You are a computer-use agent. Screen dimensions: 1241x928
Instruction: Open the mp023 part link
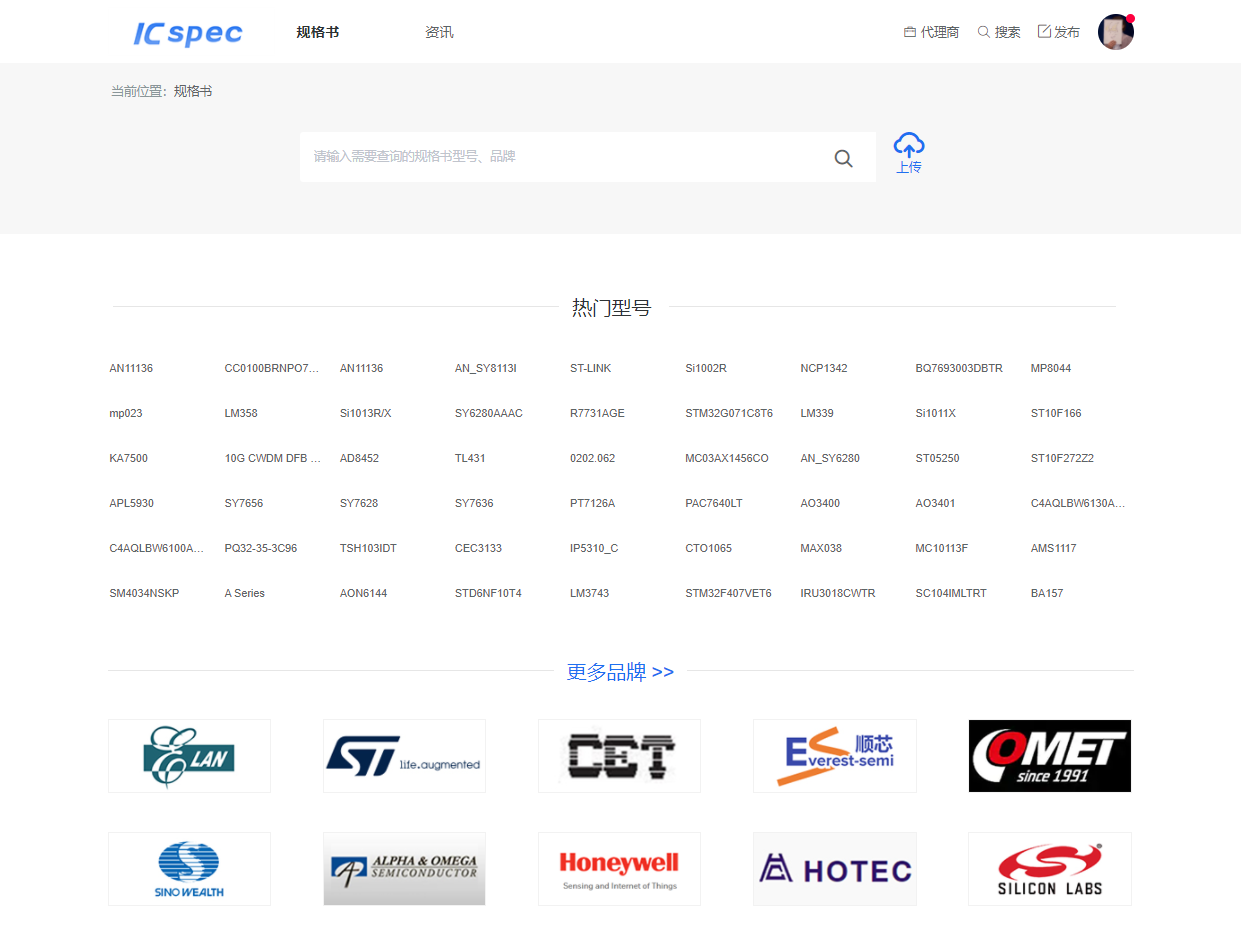(x=126, y=413)
